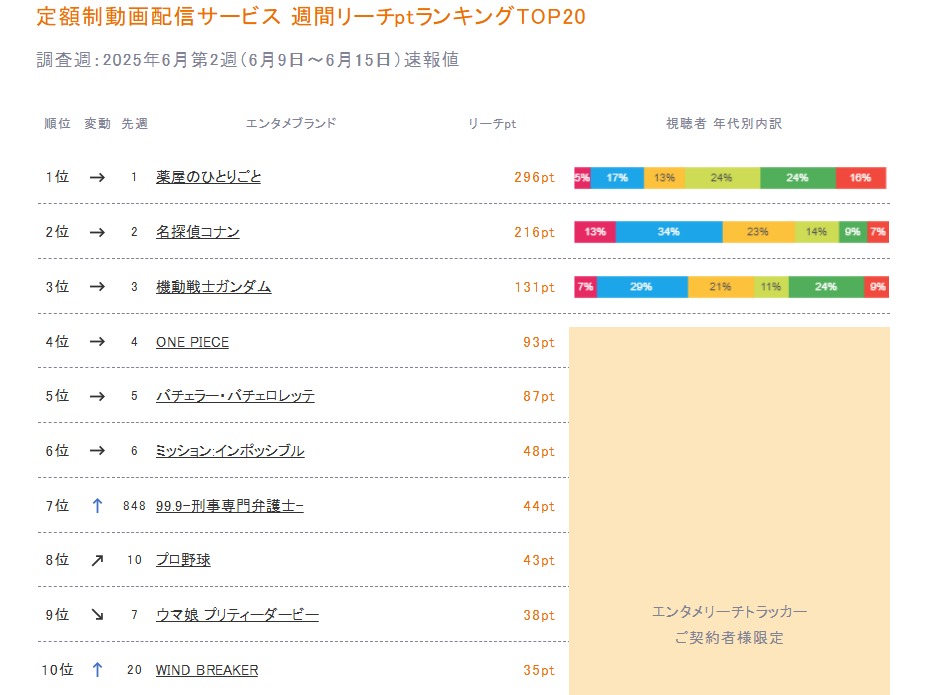The width and height of the screenshot is (933, 695).
Task: Open the 名探偵コナン brand link
Action: (x=197, y=232)
